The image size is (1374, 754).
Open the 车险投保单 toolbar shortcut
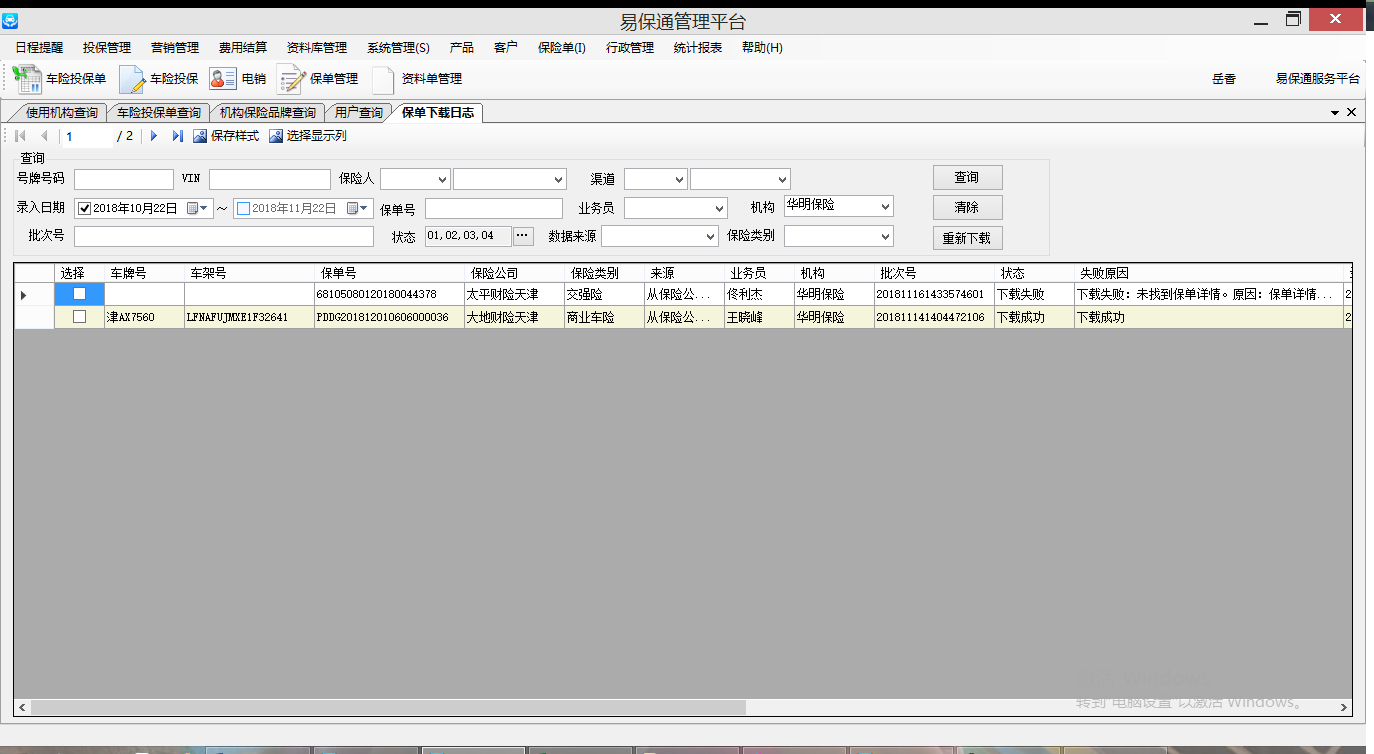[60, 78]
